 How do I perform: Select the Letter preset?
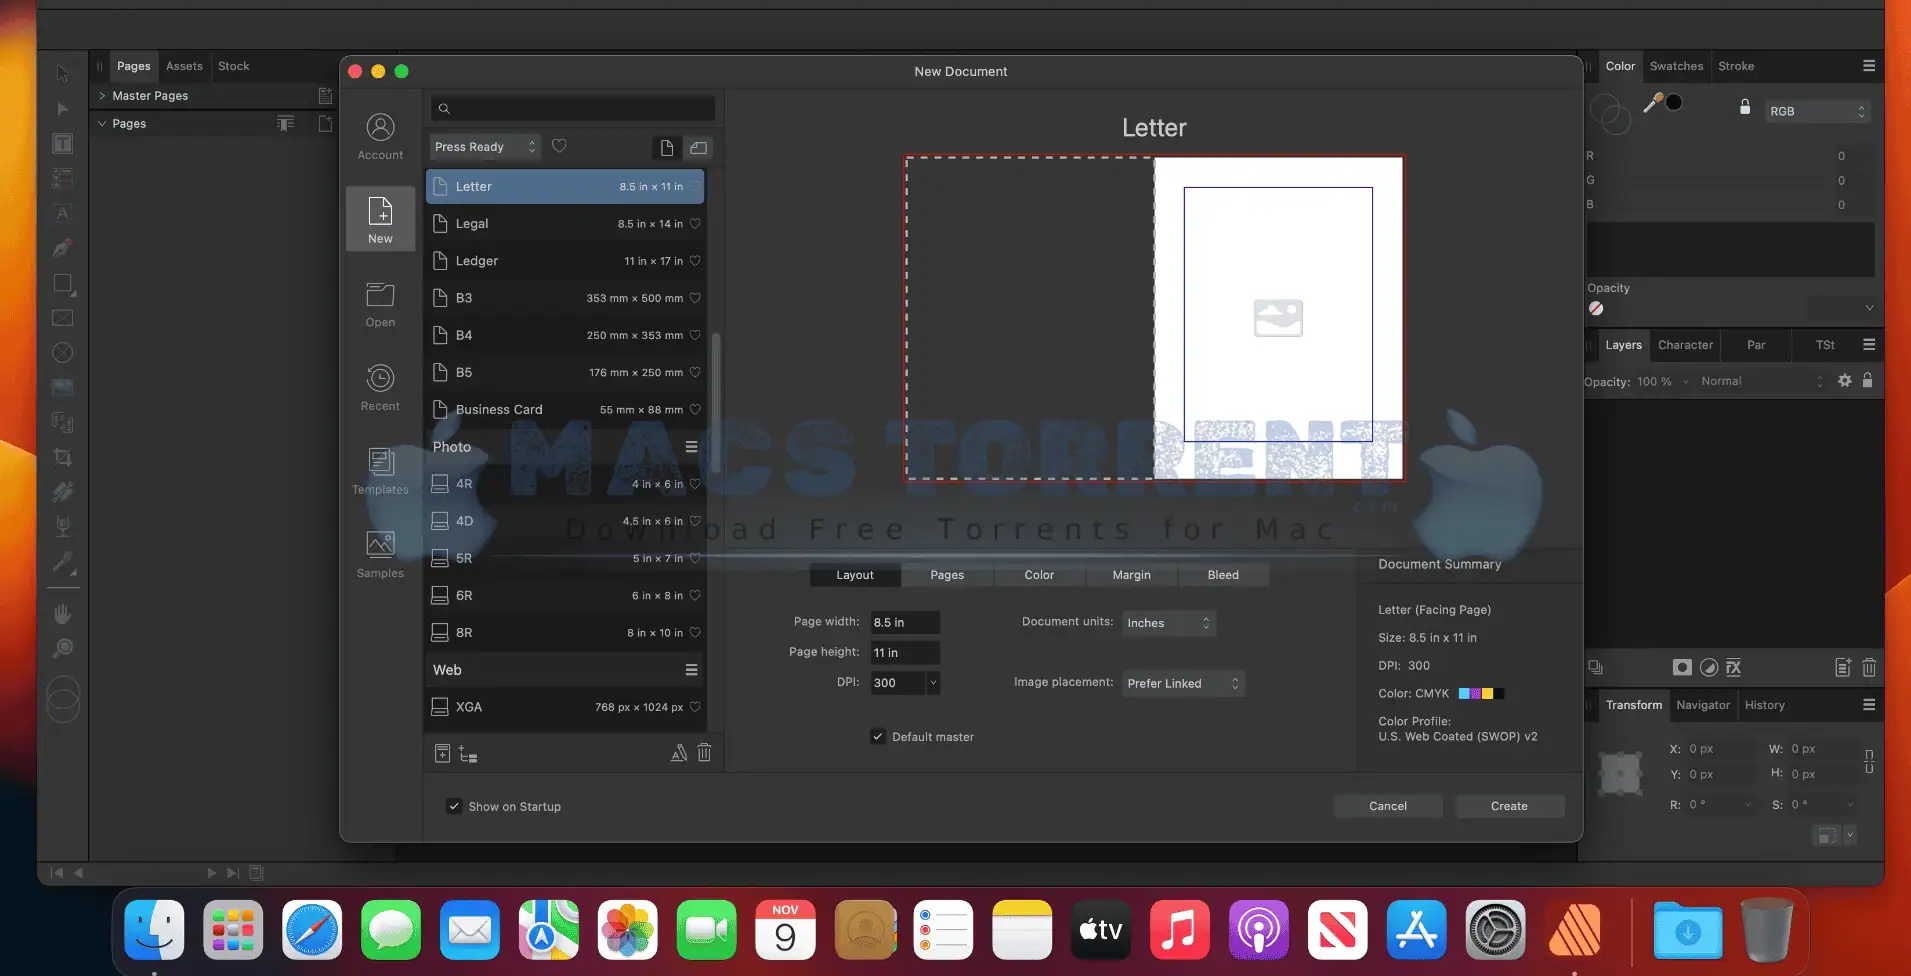coord(565,187)
